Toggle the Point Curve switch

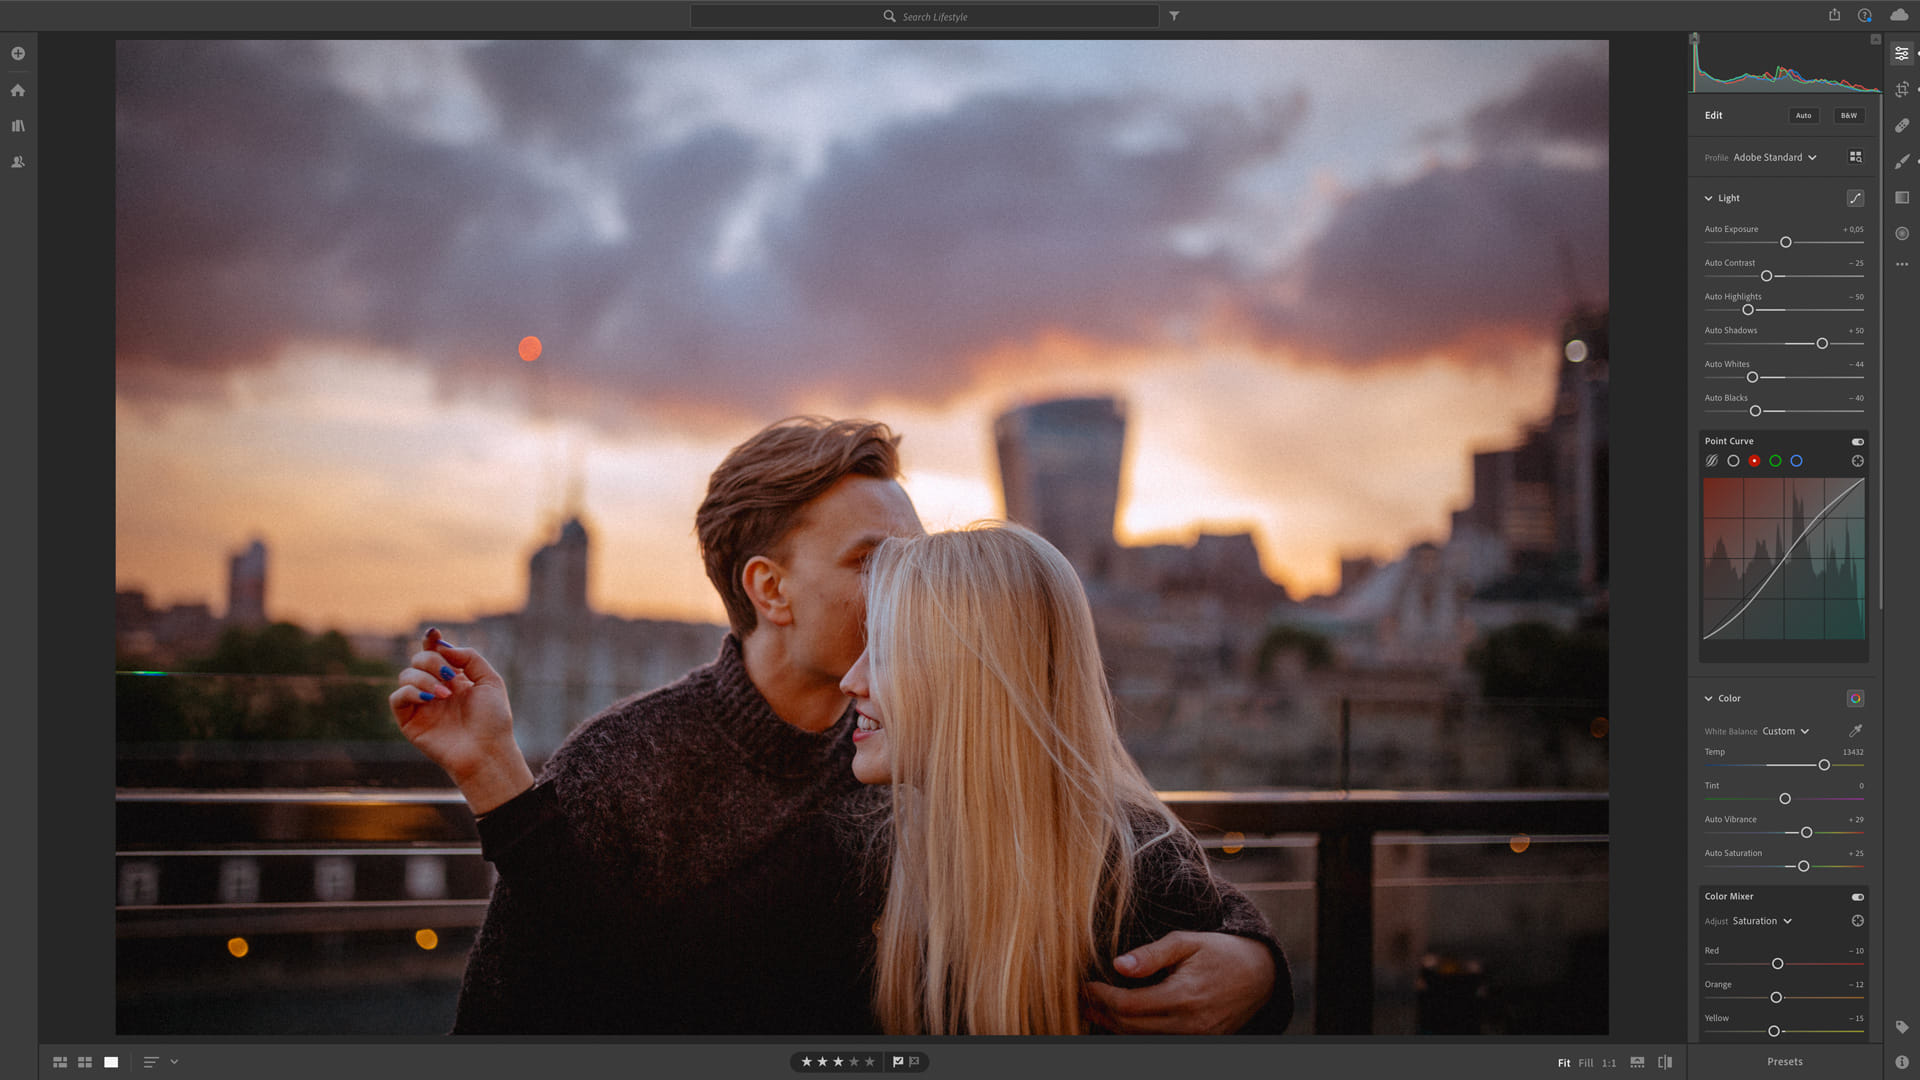[x=1857, y=441]
